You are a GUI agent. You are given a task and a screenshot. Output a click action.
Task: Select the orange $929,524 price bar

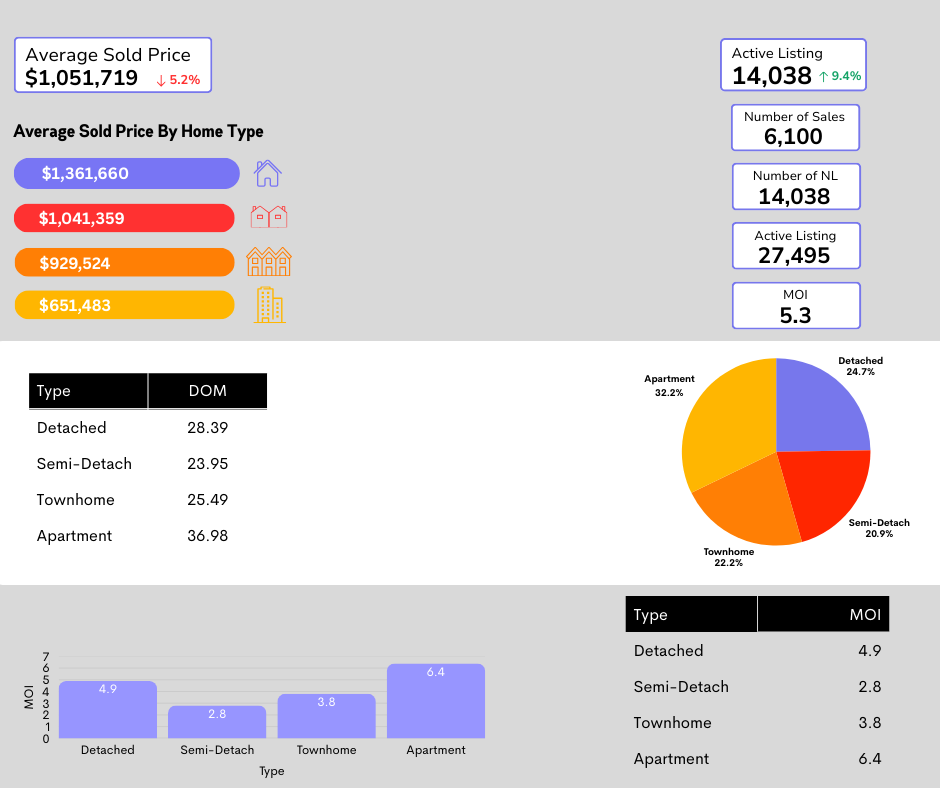click(124, 263)
